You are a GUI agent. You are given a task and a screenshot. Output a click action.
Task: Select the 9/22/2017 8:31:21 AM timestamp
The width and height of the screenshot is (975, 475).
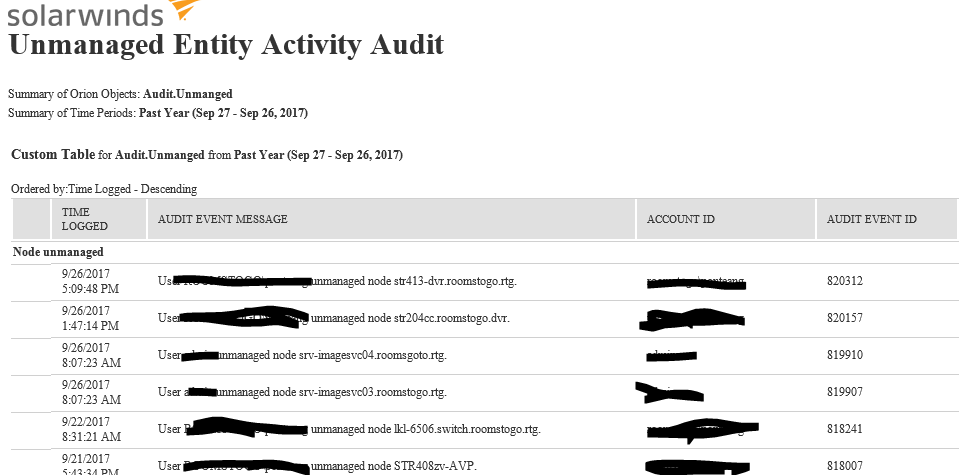91,429
